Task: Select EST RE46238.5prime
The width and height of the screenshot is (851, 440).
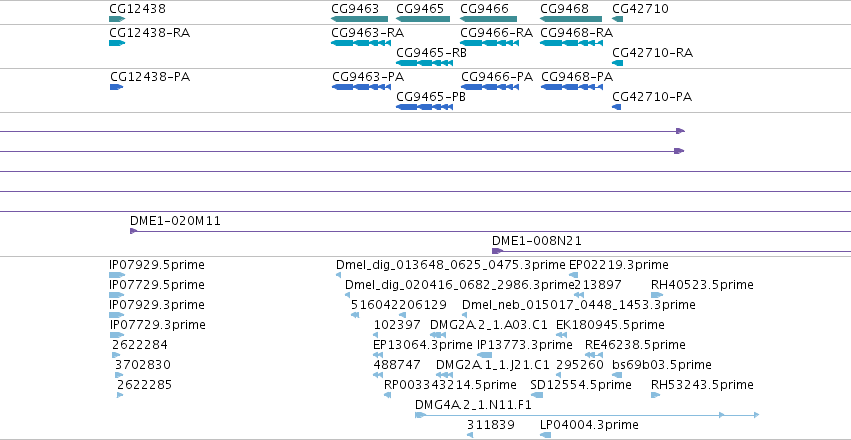Action: [x=635, y=345]
